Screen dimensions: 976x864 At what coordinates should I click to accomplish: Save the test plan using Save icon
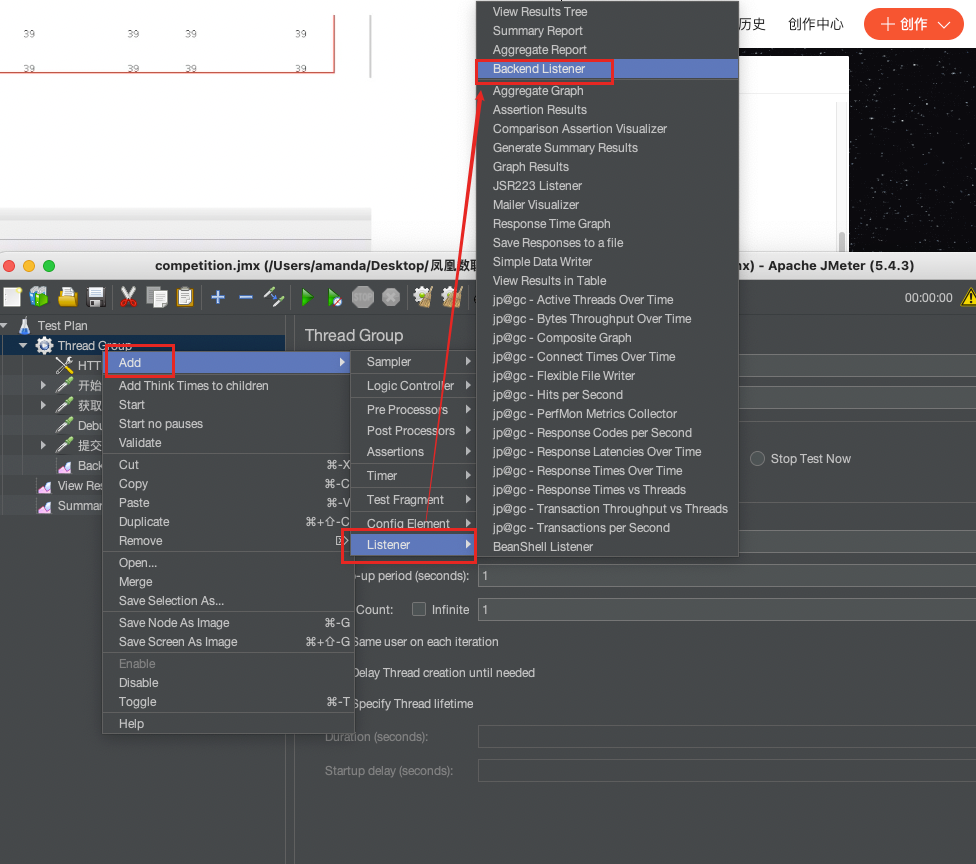tap(96, 297)
